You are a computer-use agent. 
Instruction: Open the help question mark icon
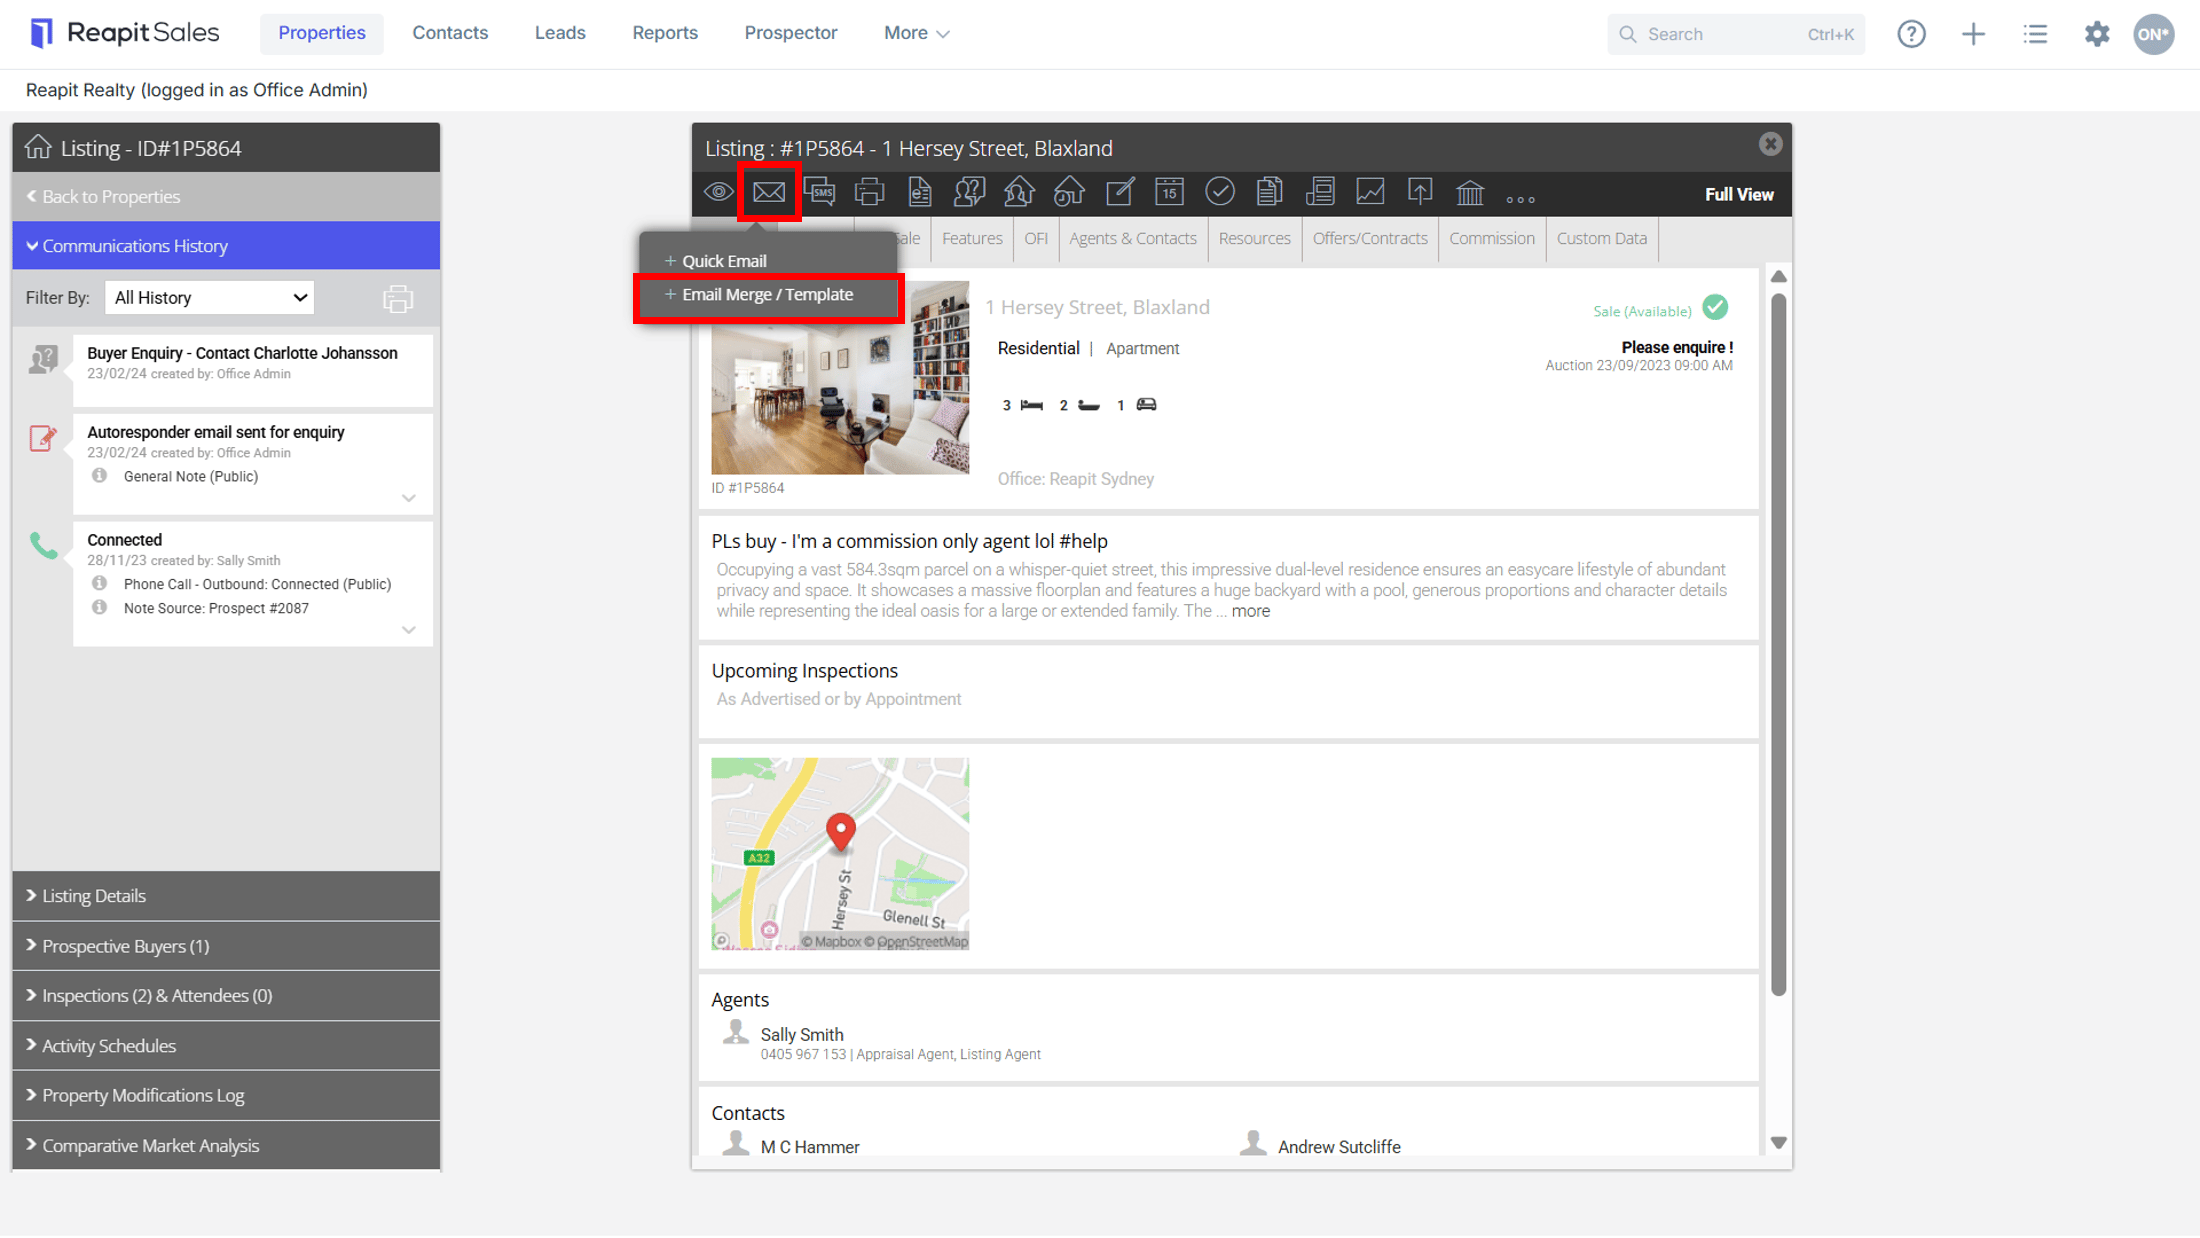(1911, 34)
